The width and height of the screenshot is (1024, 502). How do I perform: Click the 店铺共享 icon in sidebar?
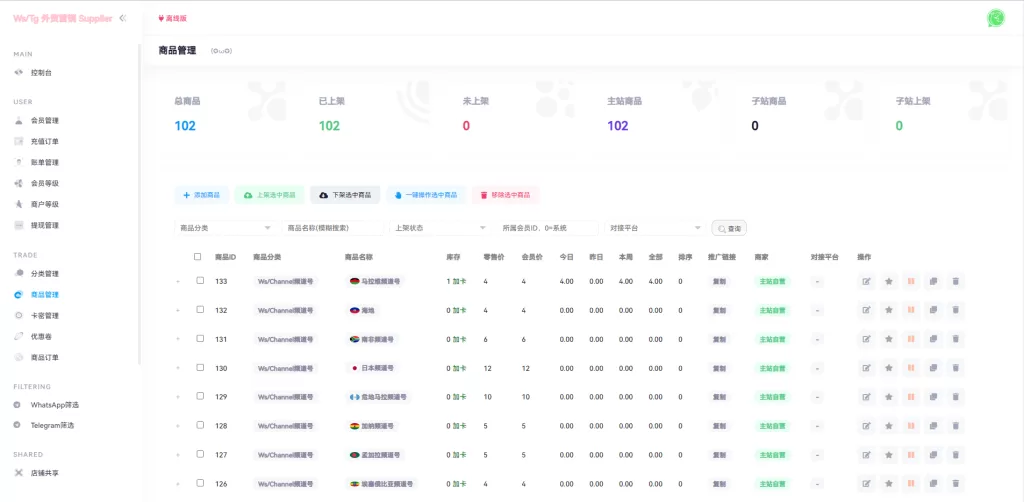tap(19, 473)
